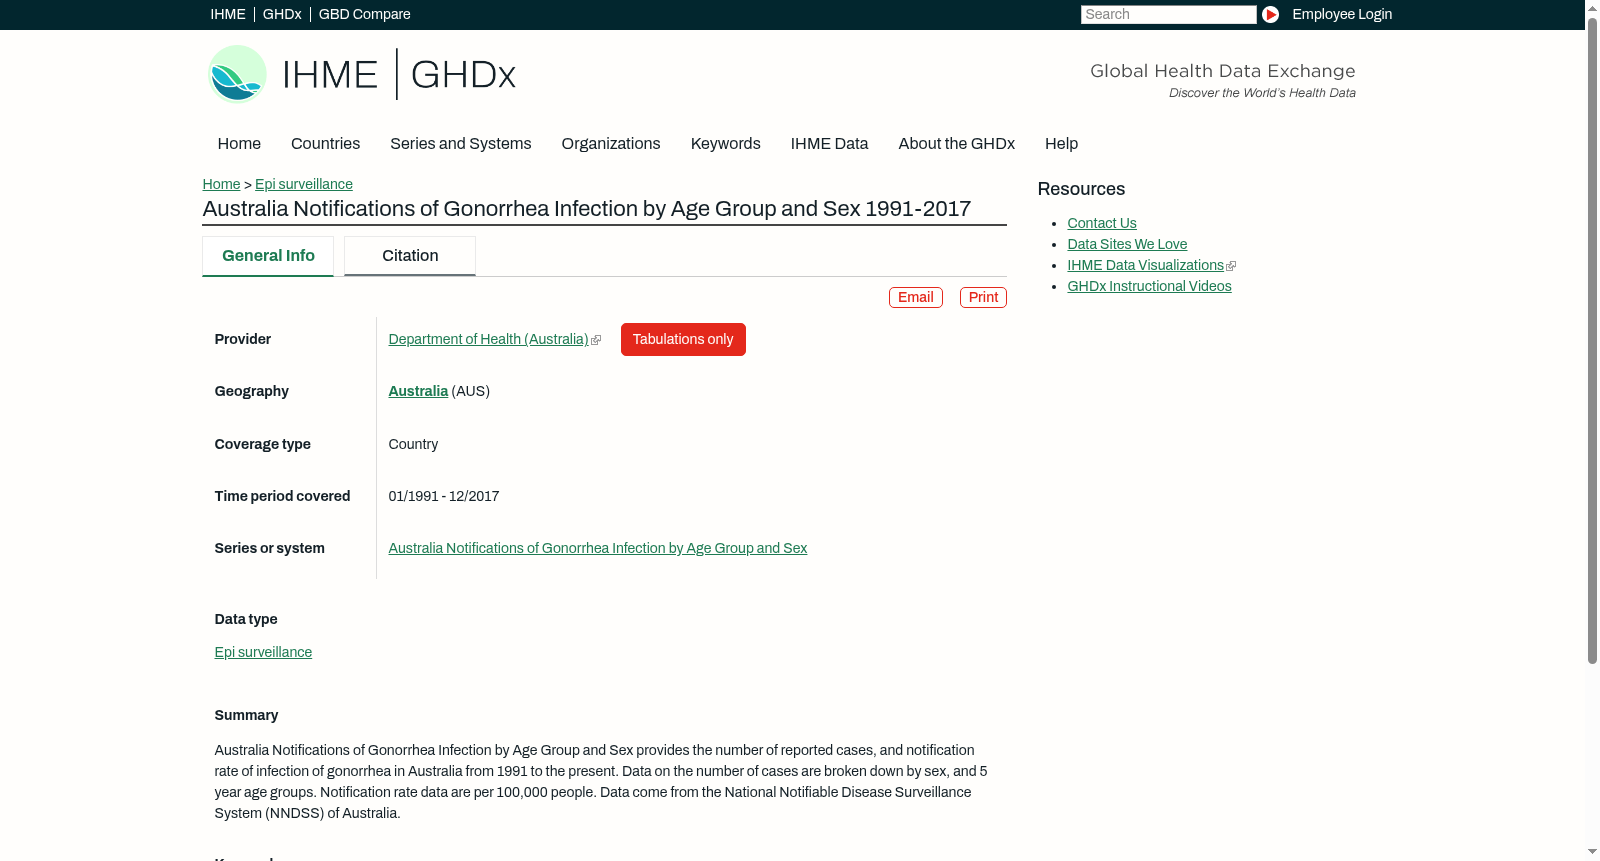Click the scrollbar down arrow

[1592, 853]
